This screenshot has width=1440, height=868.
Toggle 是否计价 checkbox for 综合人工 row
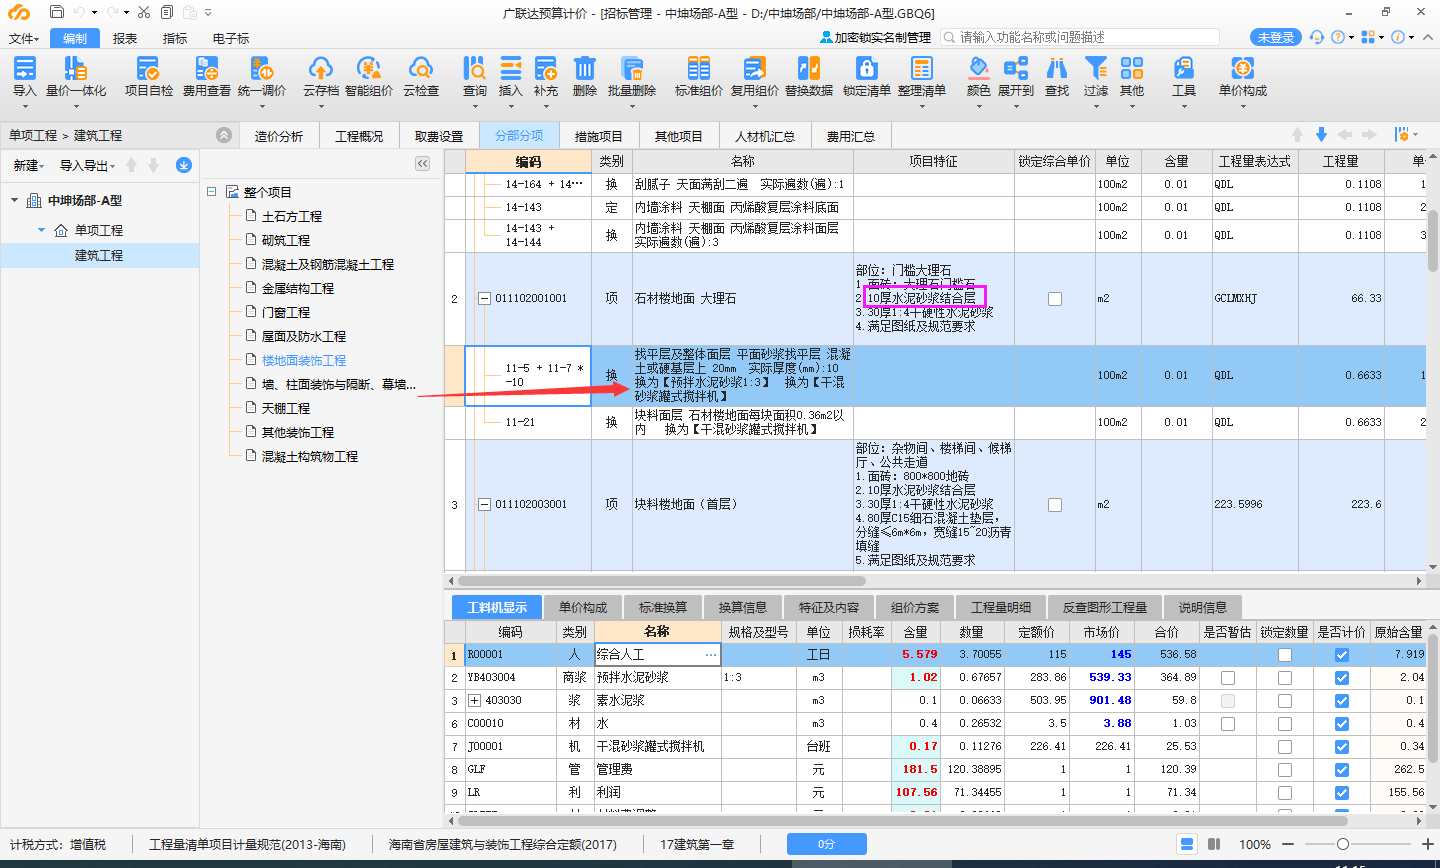(1342, 655)
